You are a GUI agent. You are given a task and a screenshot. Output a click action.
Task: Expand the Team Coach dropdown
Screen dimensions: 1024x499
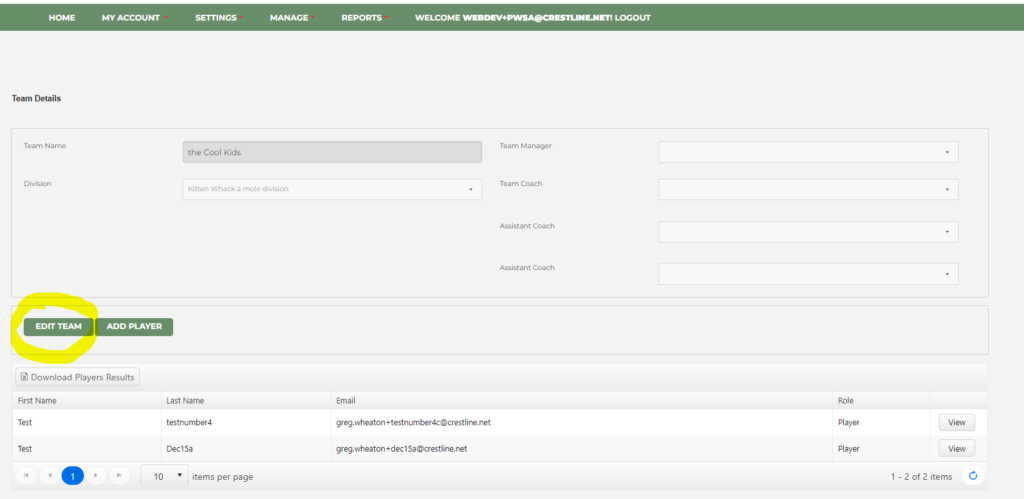point(807,190)
